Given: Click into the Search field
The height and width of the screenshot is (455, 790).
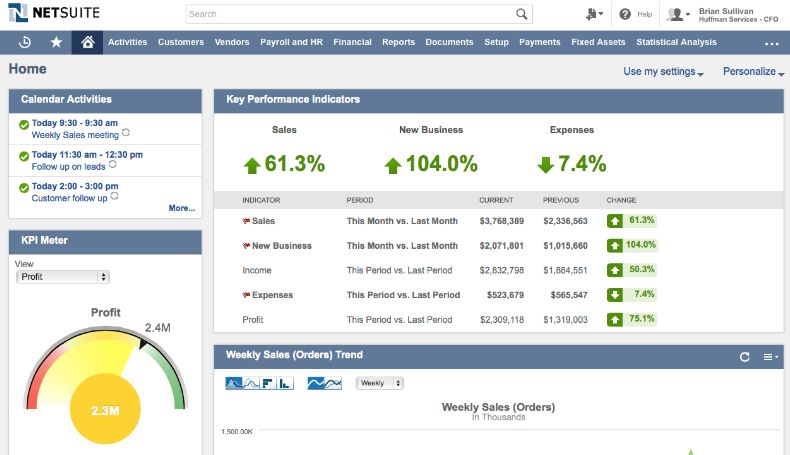Looking at the screenshot, I should (350, 14).
